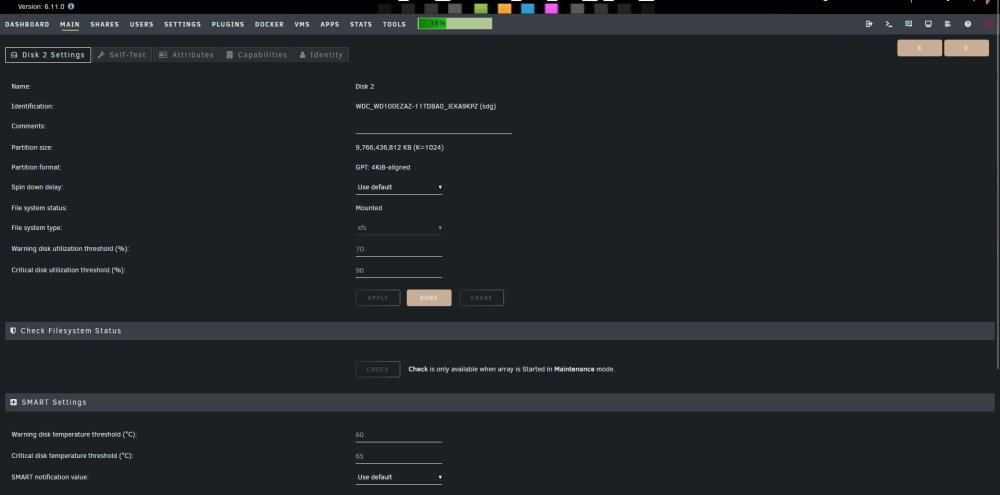The width and height of the screenshot is (1000, 495).
Task: Go to the Users menu
Action: click(142, 24)
